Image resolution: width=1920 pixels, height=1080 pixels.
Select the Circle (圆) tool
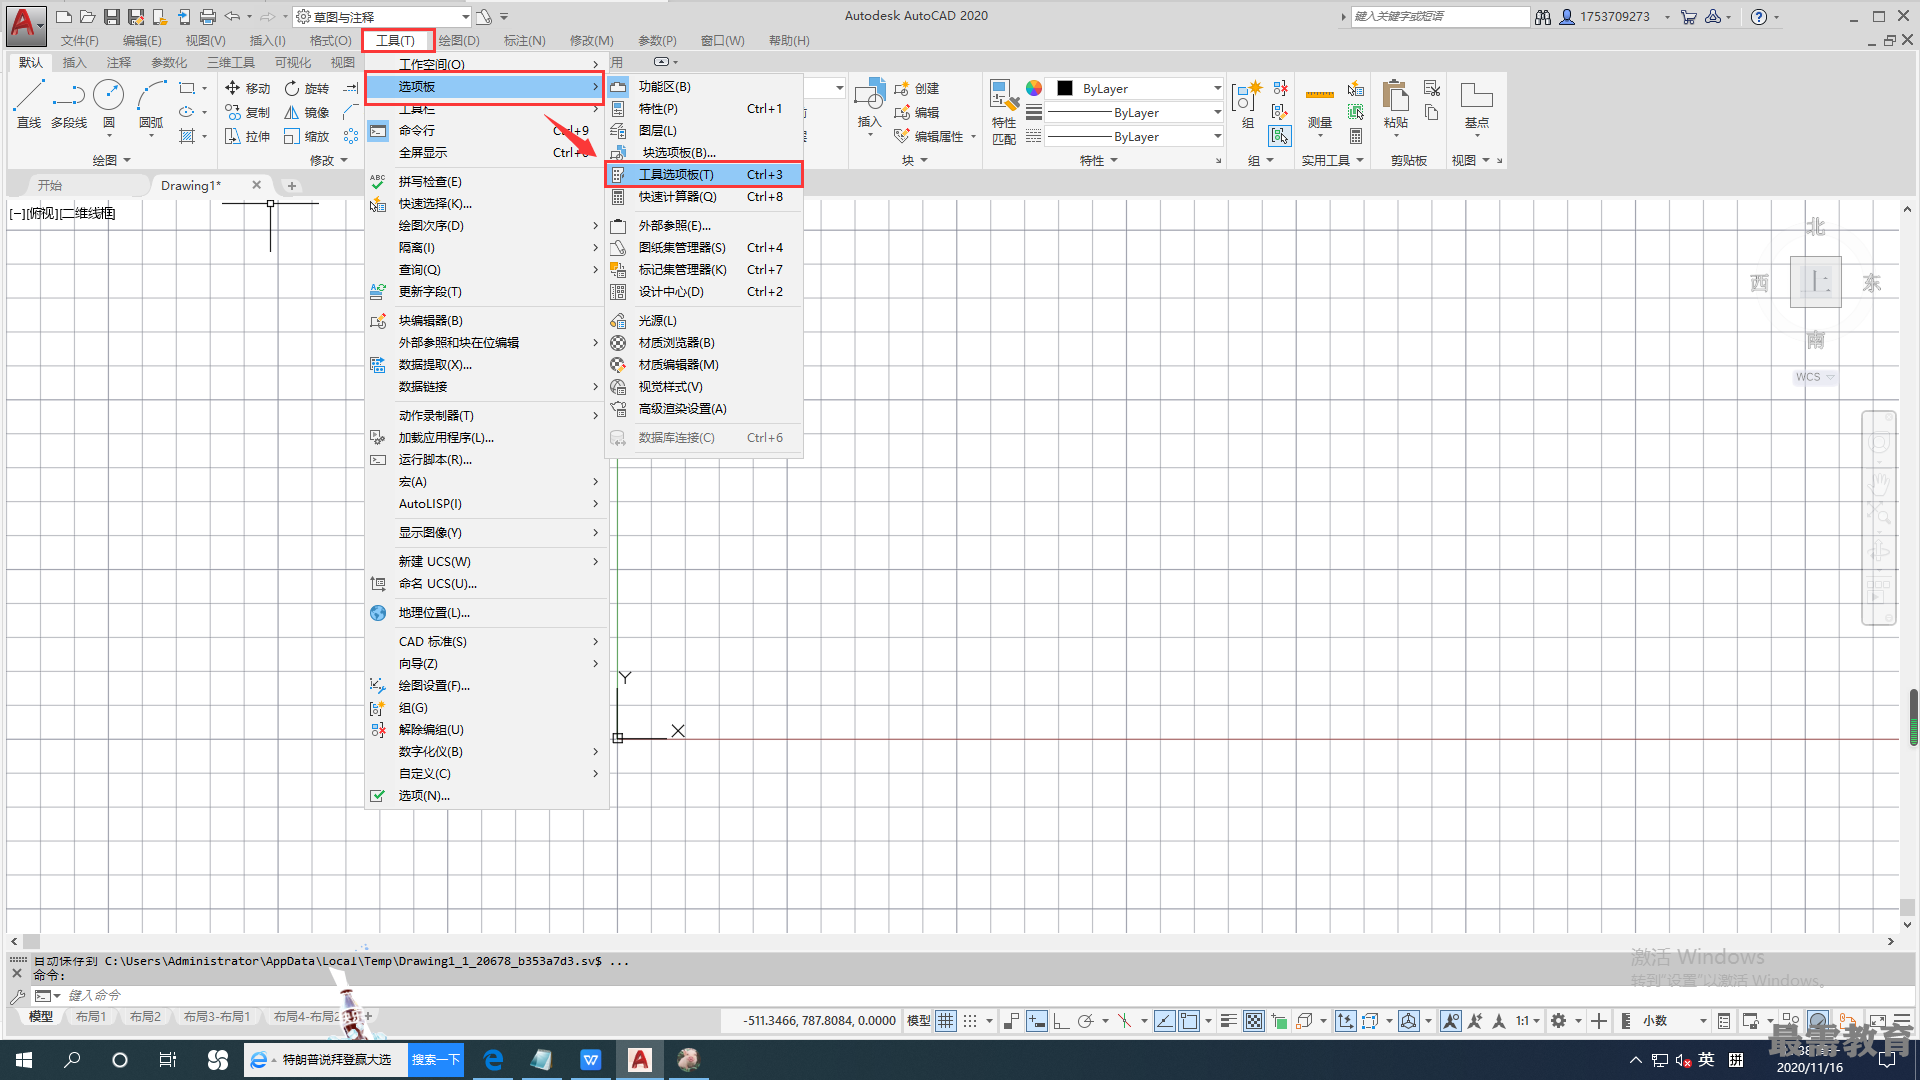pyautogui.click(x=108, y=104)
